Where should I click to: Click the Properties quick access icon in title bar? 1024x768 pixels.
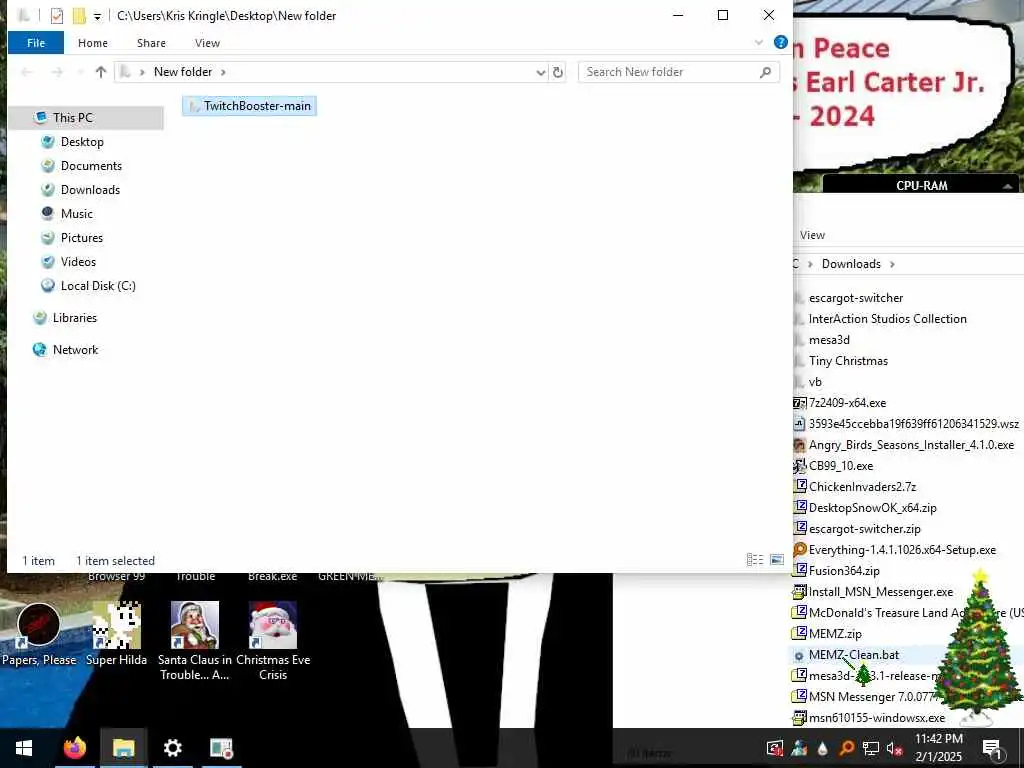click(x=57, y=16)
